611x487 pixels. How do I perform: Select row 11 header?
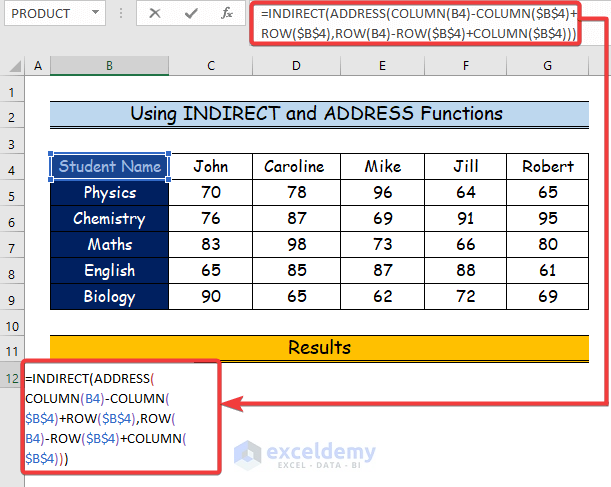coord(12,351)
